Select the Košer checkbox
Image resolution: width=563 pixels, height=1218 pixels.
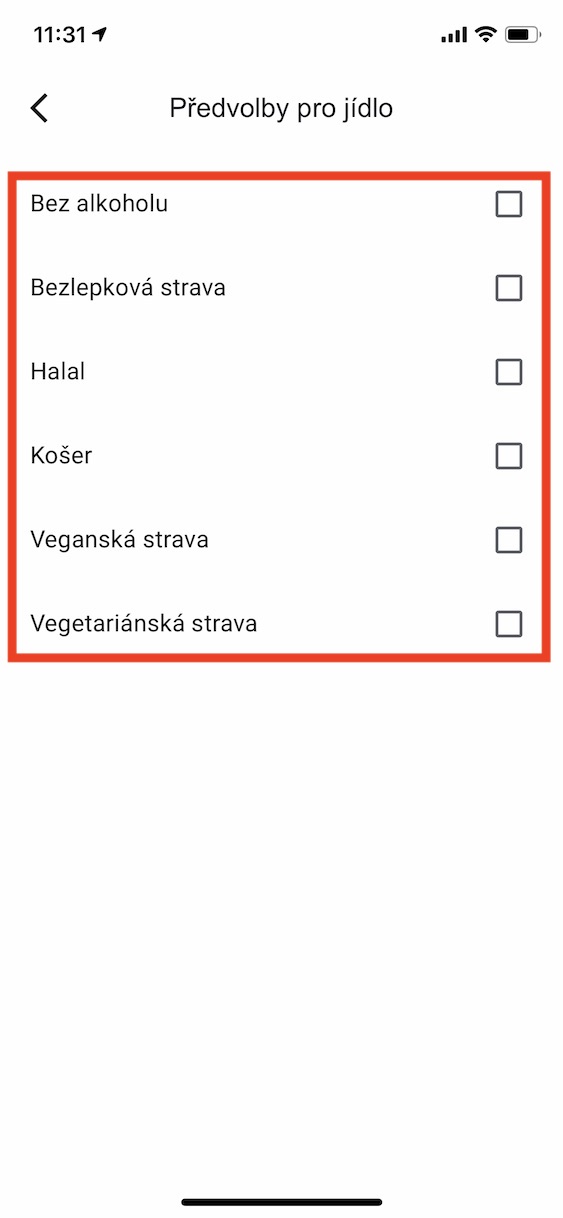509,457
